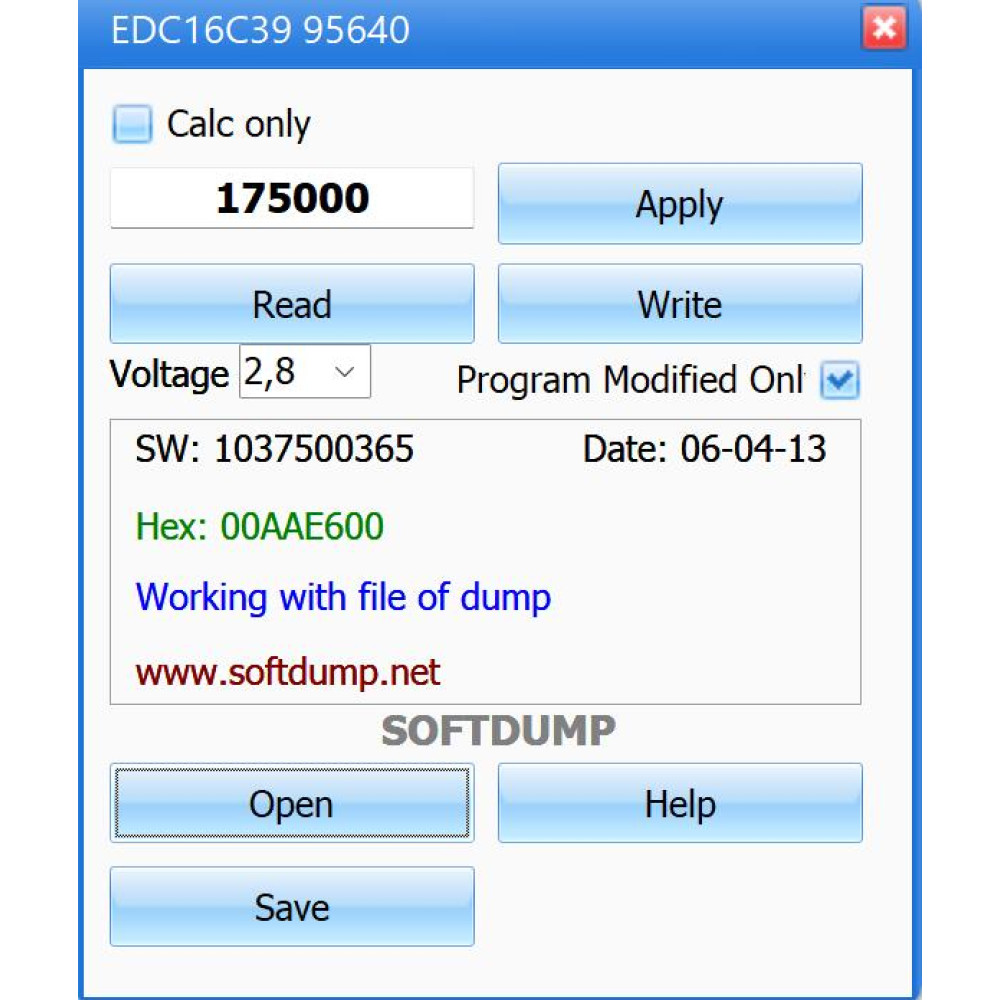Viewport: 1000px width, 1000px height.
Task: Click the Save button
Action: [292, 906]
